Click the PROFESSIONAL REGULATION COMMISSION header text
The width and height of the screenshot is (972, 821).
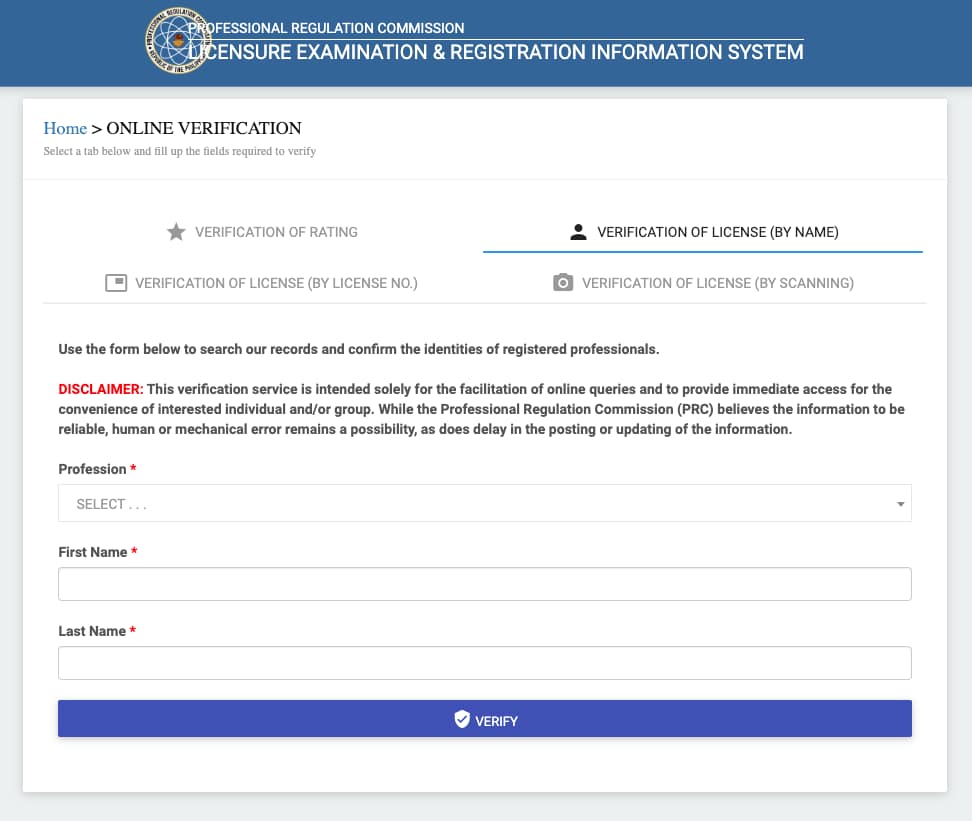pyautogui.click(x=332, y=27)
